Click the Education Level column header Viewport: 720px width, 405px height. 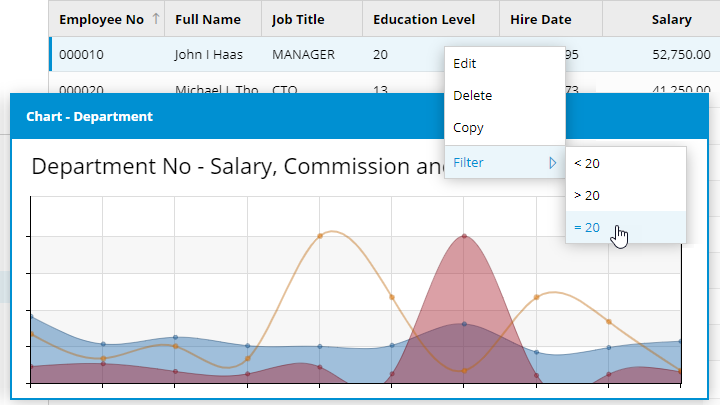coord(423,19)
